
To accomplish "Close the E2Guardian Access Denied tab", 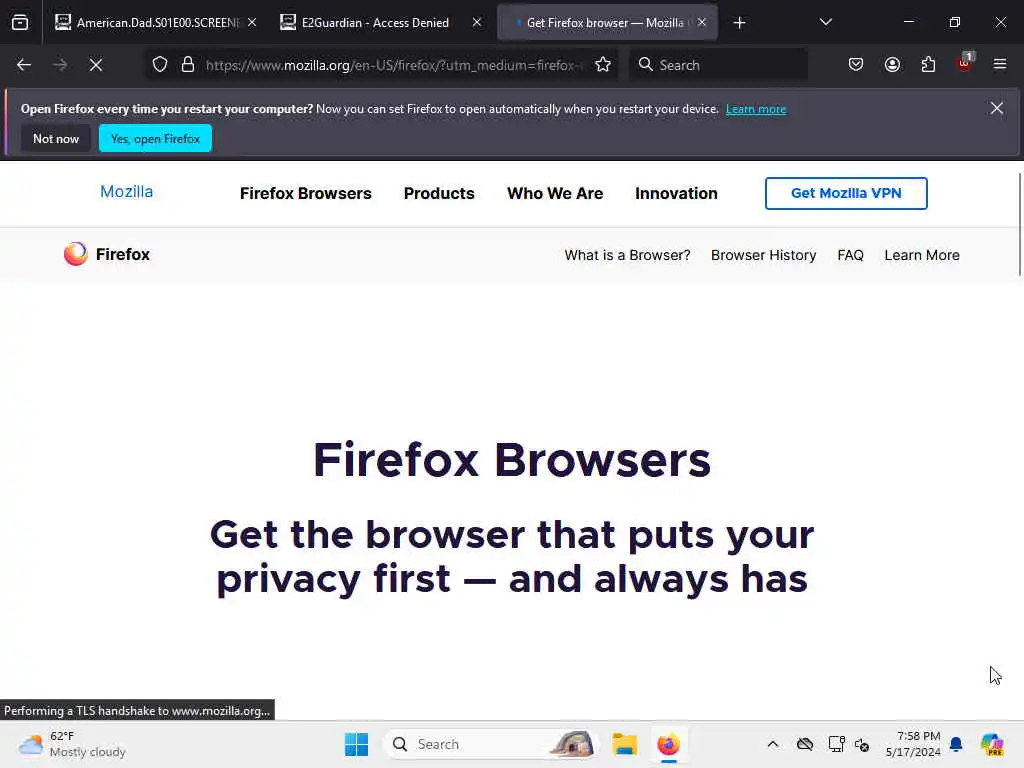I will 477,23.
